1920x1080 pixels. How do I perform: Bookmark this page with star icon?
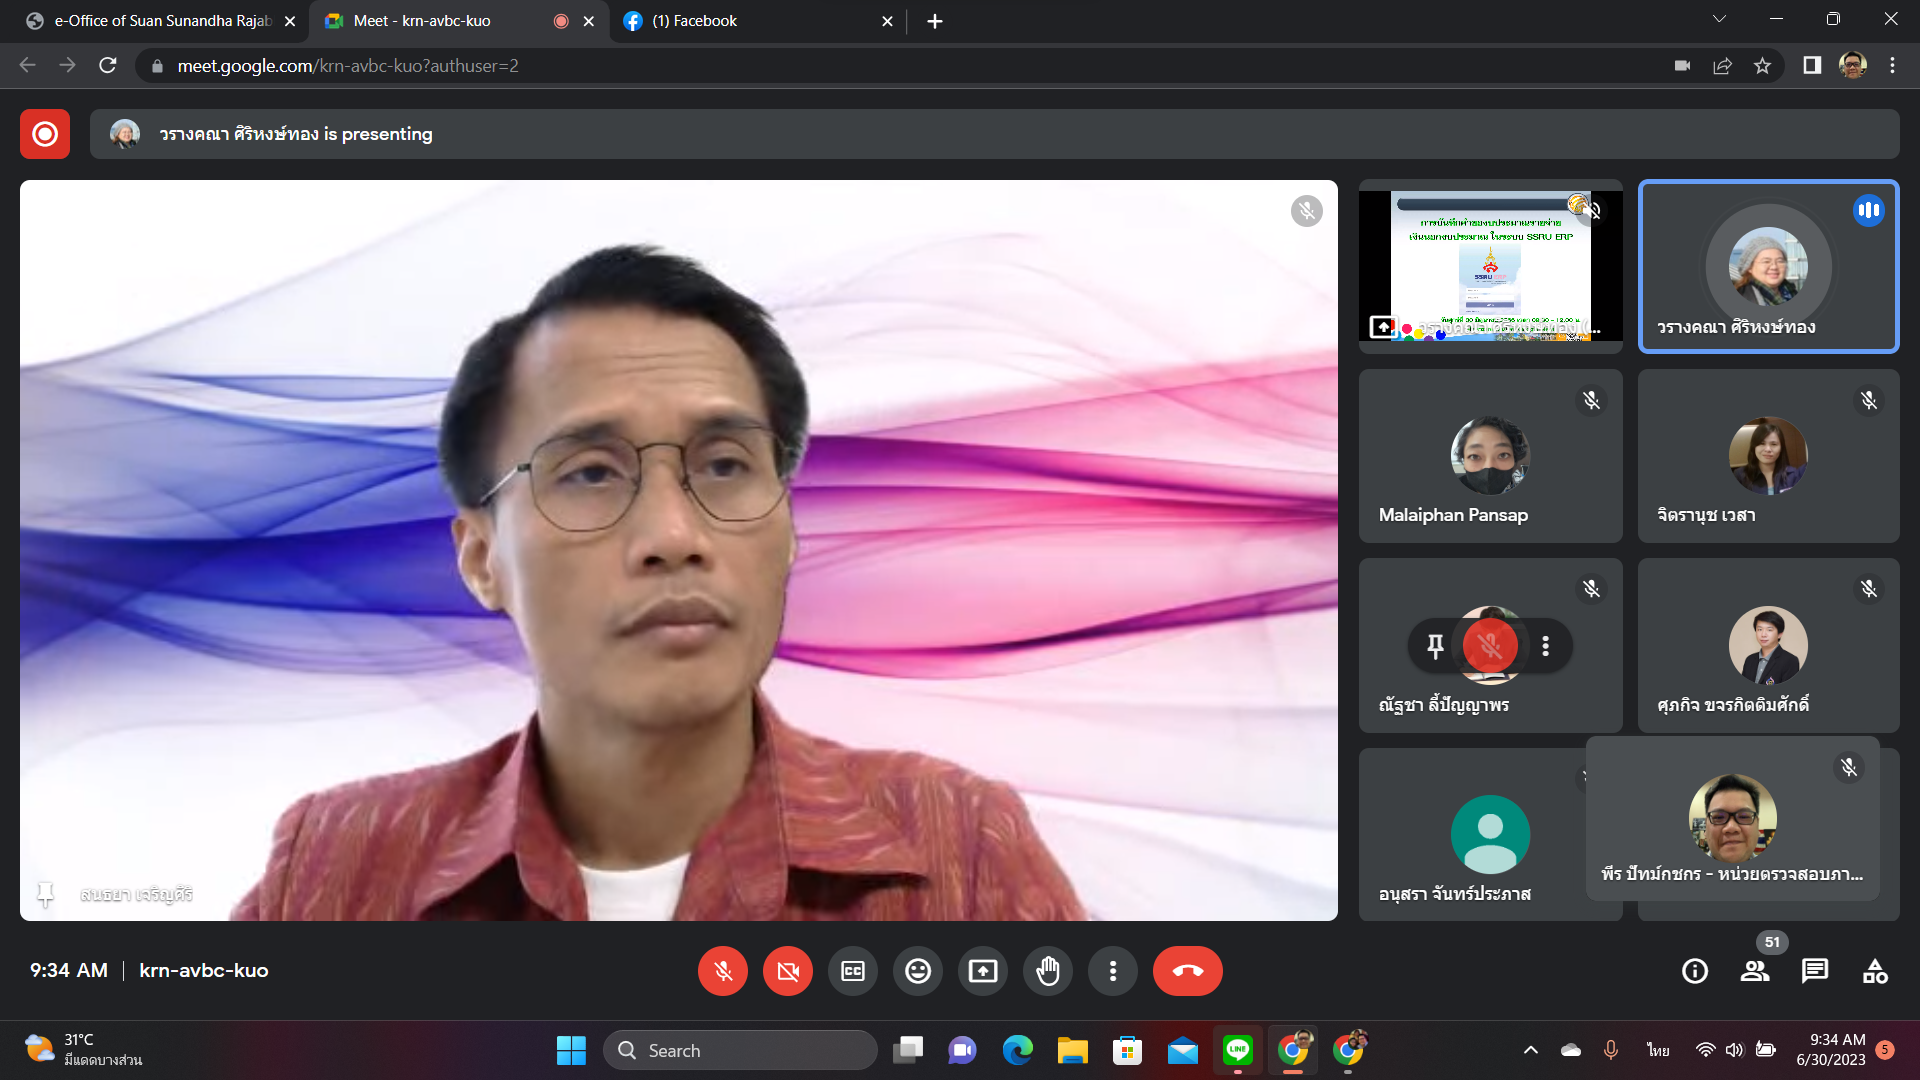(x=1762, y=66)
